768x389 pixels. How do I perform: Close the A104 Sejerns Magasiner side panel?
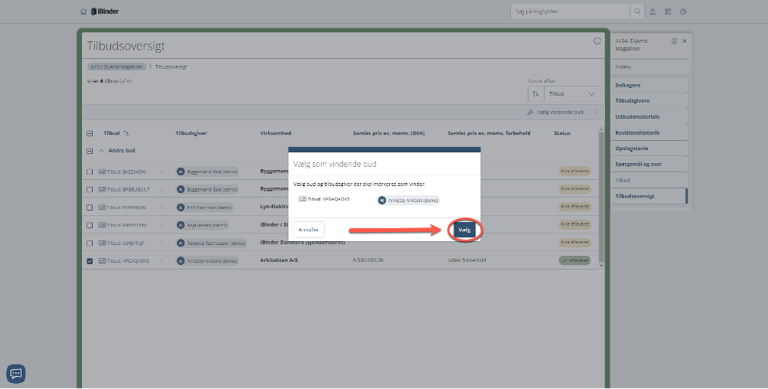(685, 41)
